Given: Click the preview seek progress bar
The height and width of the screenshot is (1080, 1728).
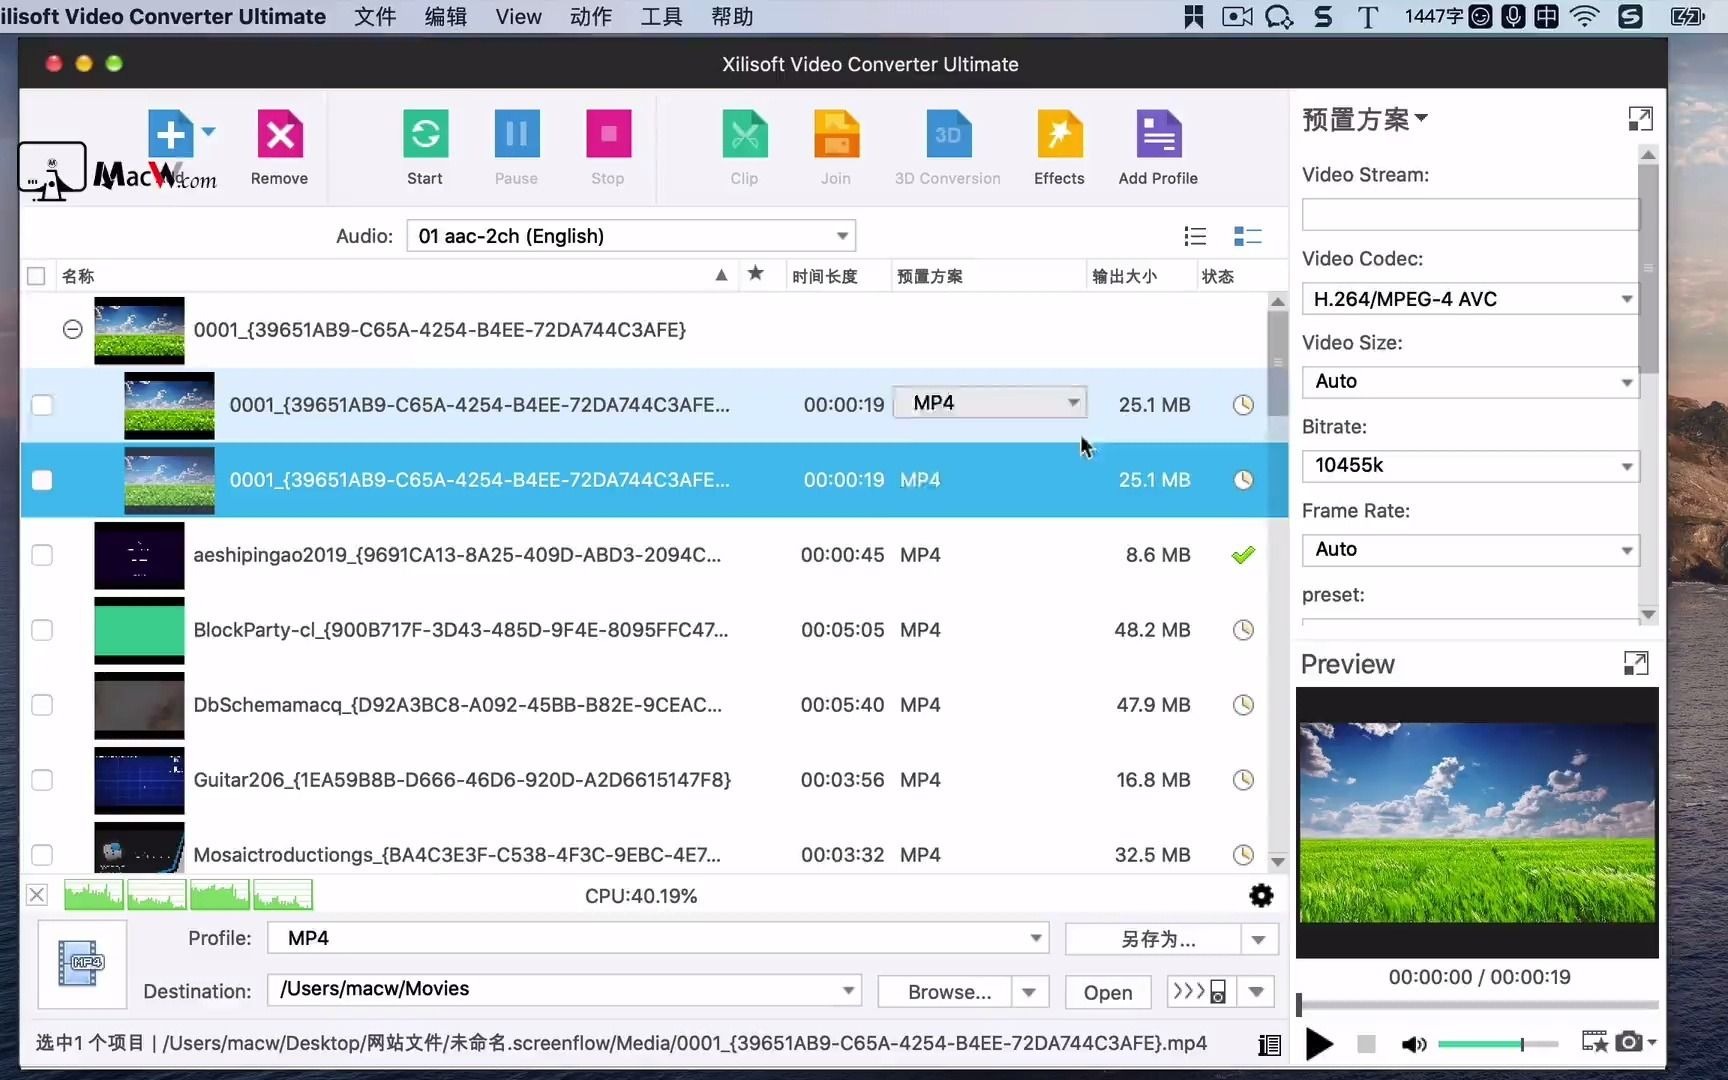Looking at the screenshot, I should [1477, 1004].
